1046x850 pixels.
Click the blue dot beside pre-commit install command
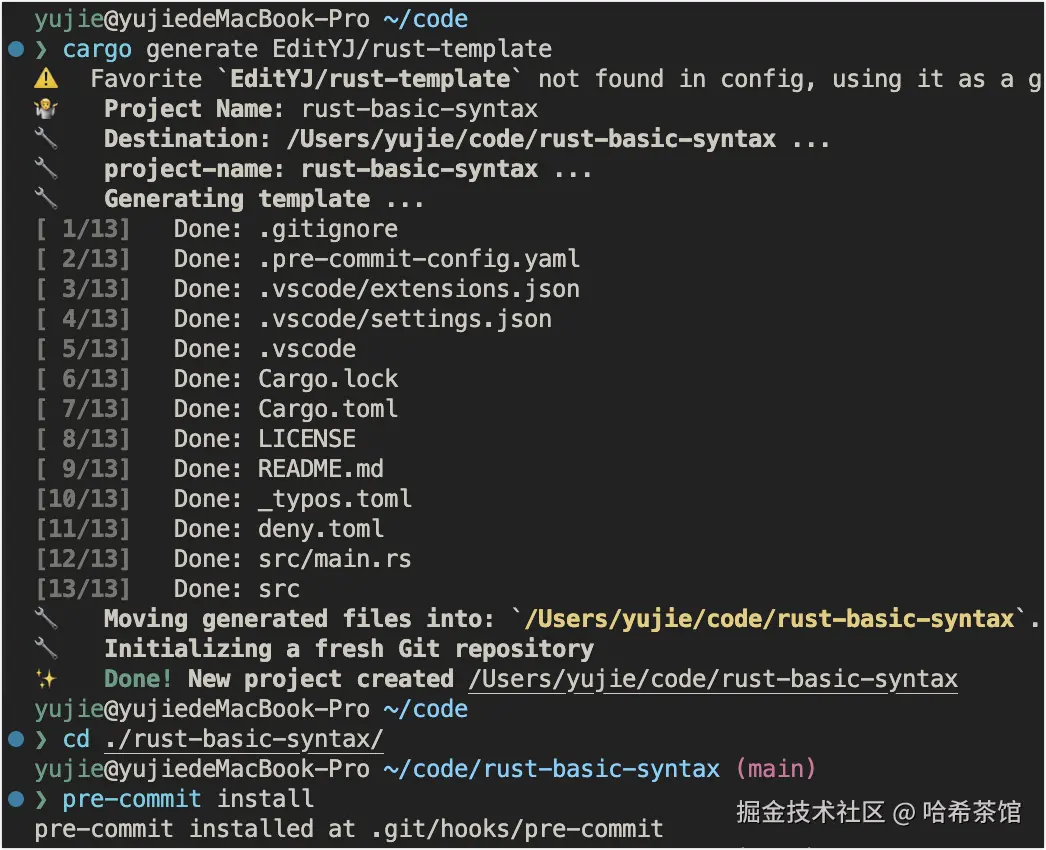pos(15,799)
